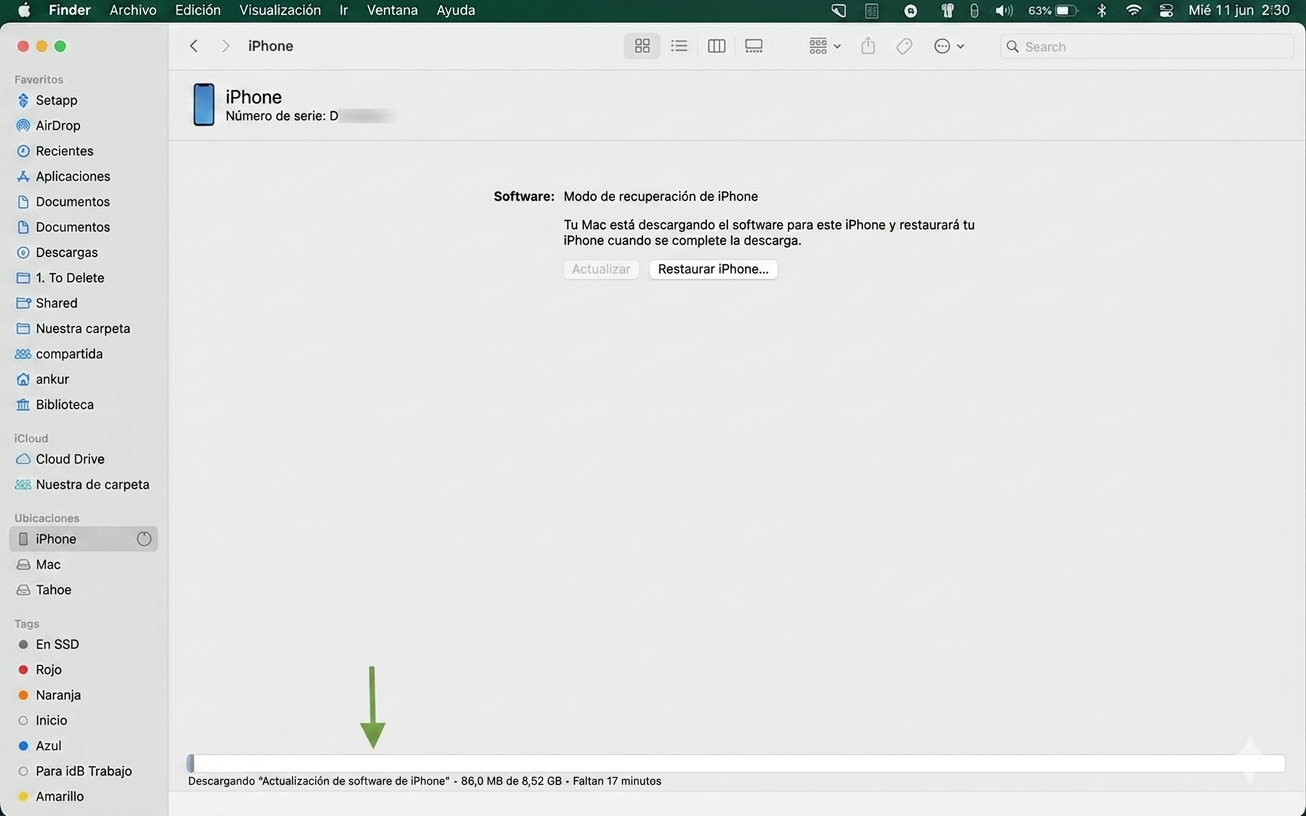Viewport: 1306px width, 816px height.
Task: Open the Finder menu
Action: (70, 10)
